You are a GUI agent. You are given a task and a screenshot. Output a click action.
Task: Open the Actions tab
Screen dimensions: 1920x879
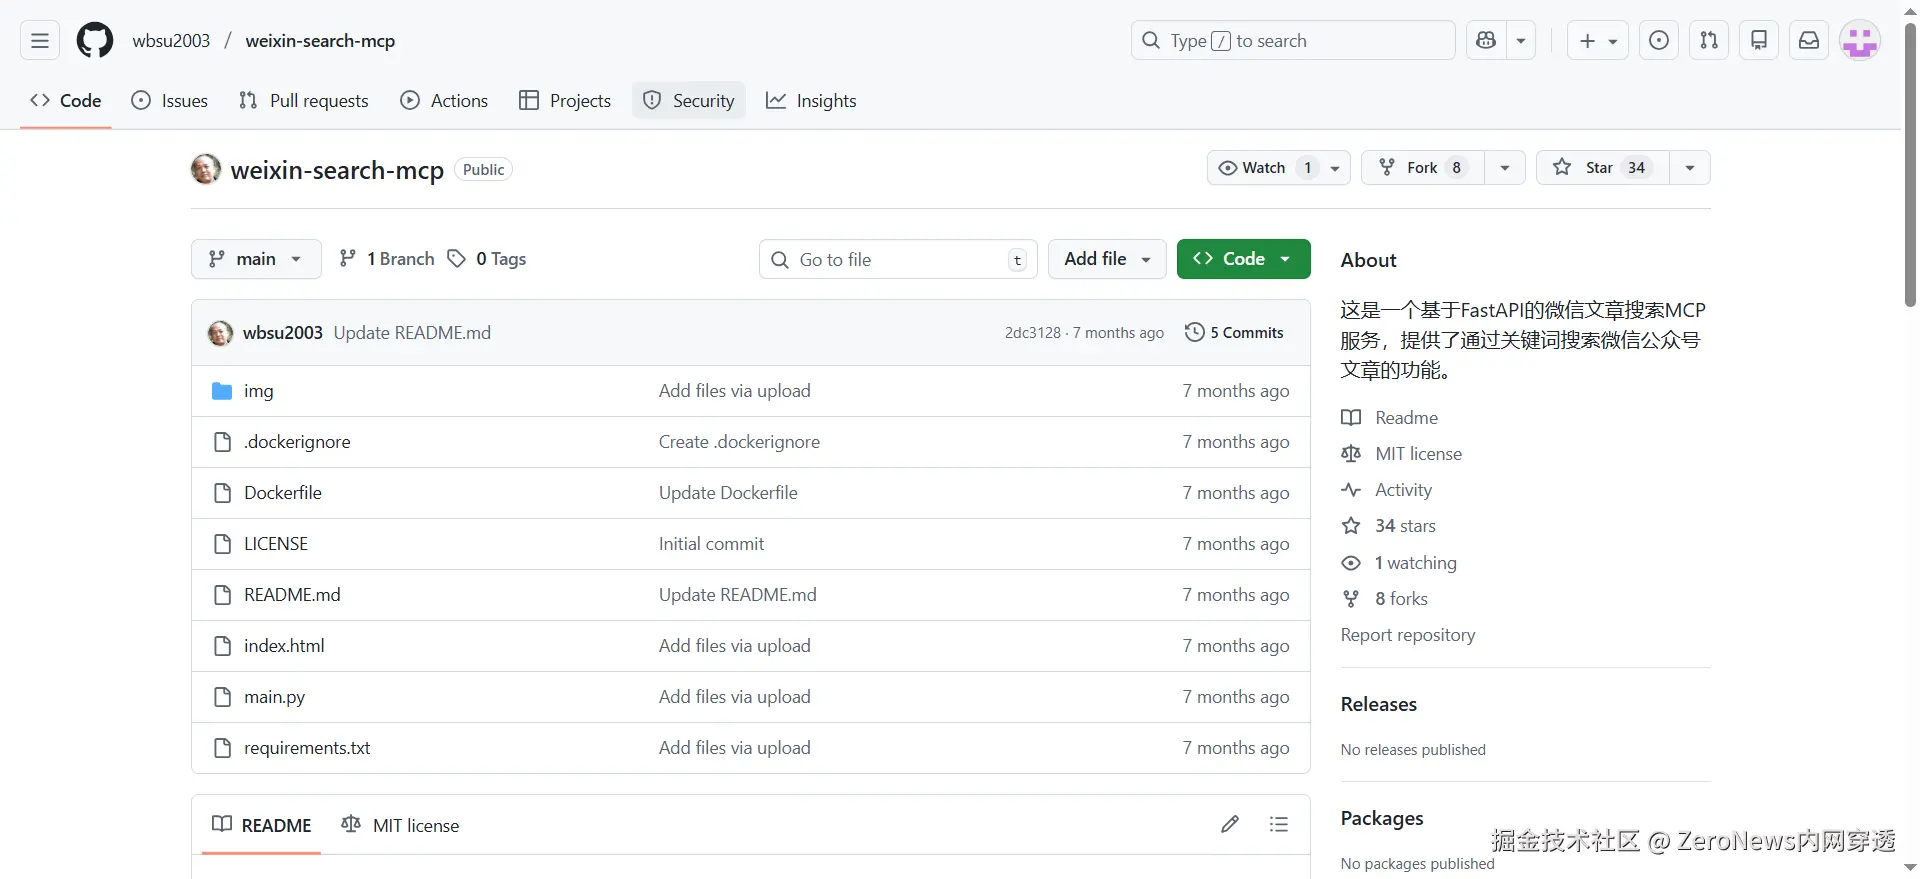pyautogui.click(x=444, y=101)
